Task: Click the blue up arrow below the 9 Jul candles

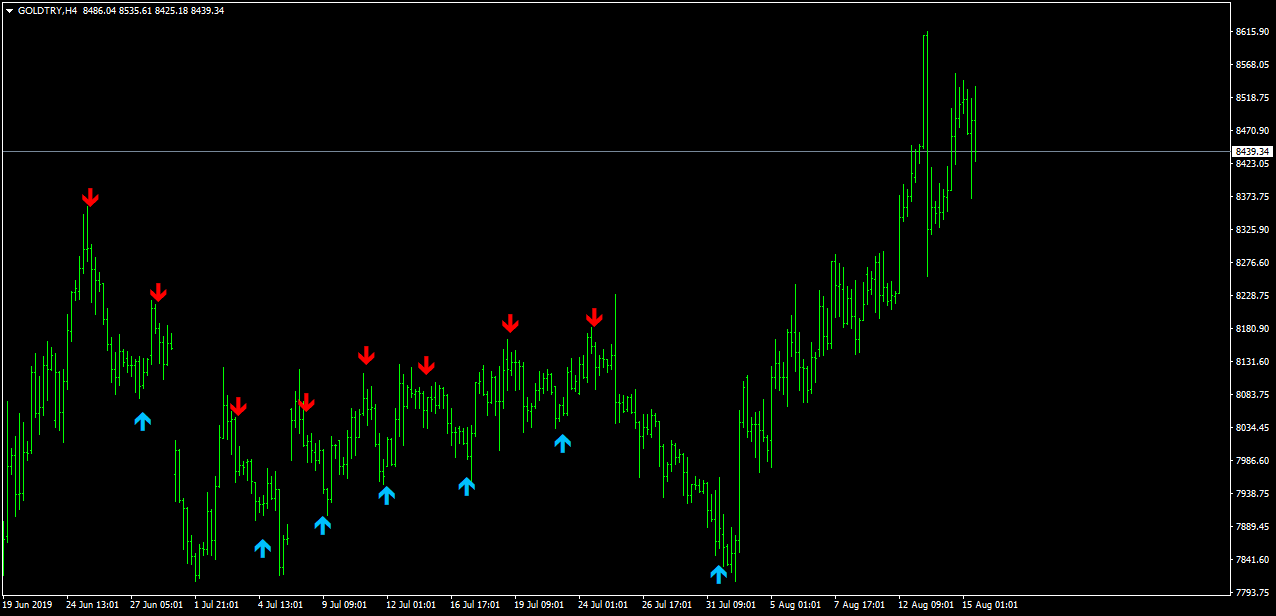Action: (322, 525)
